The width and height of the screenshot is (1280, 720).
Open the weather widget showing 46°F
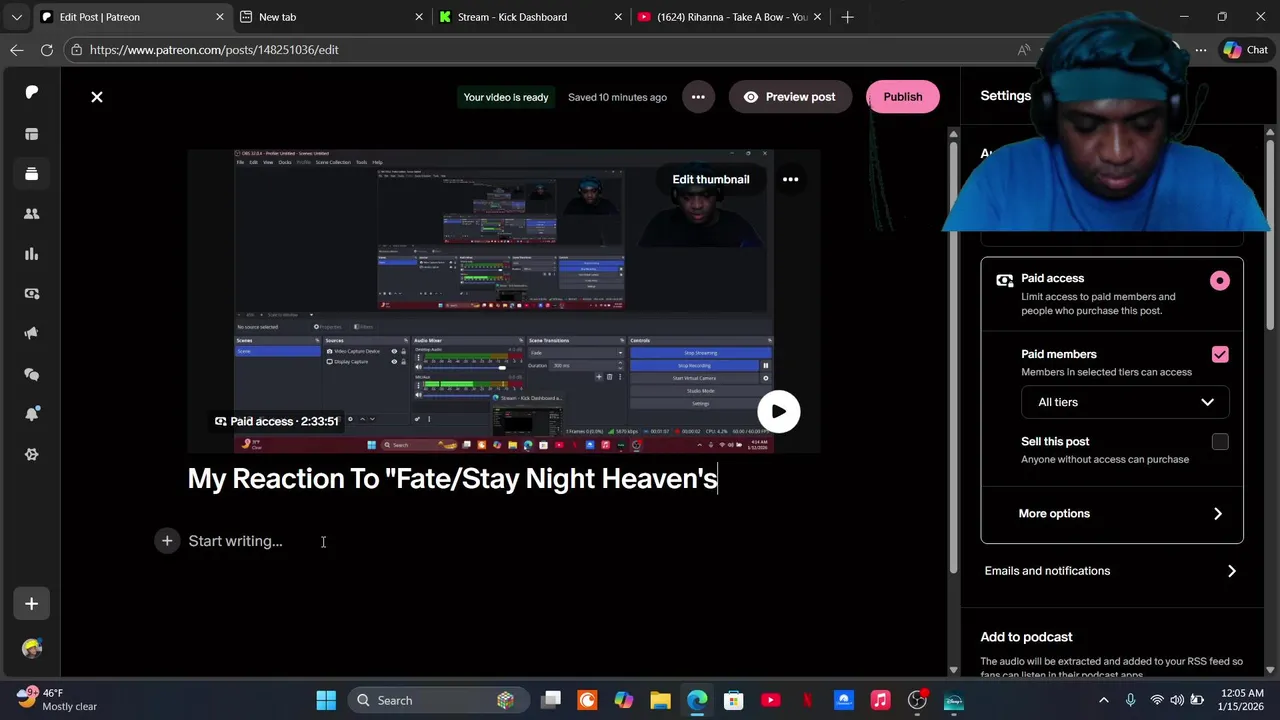click(x=58, y=699)
